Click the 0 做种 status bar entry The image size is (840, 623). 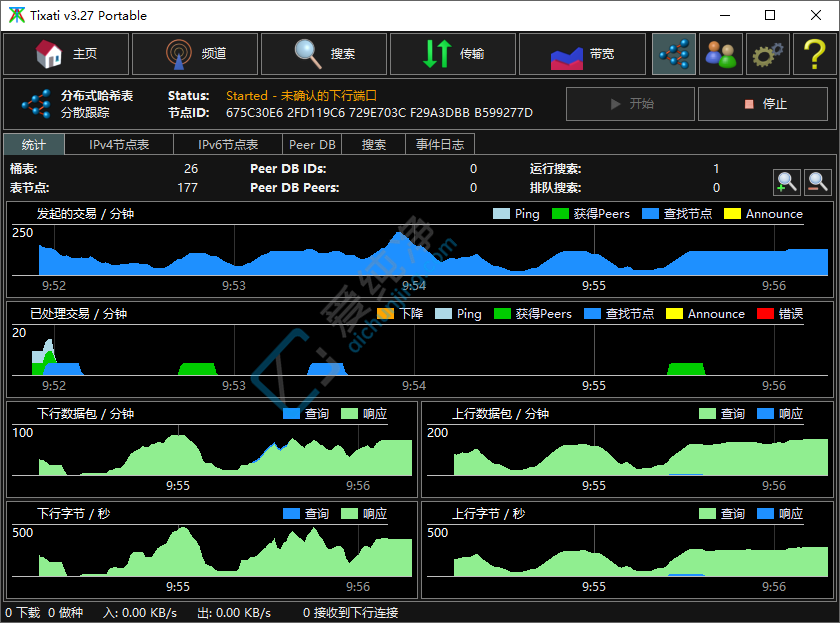[65, 612]
